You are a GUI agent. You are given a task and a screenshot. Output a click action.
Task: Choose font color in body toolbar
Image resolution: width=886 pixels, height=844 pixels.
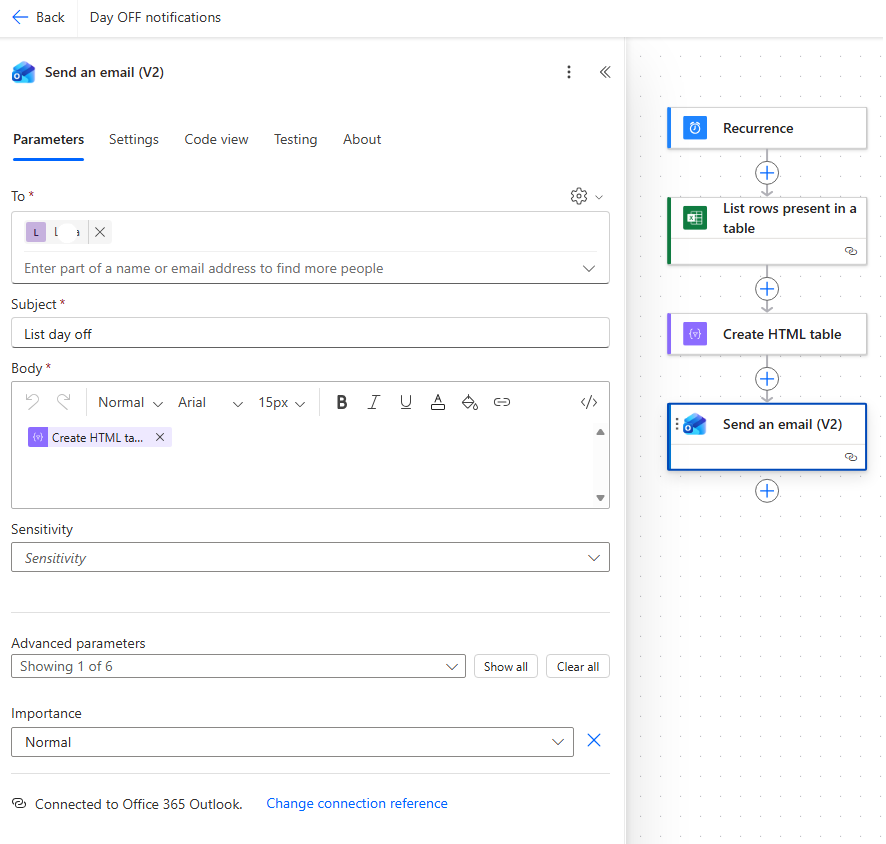coord(437,402)
